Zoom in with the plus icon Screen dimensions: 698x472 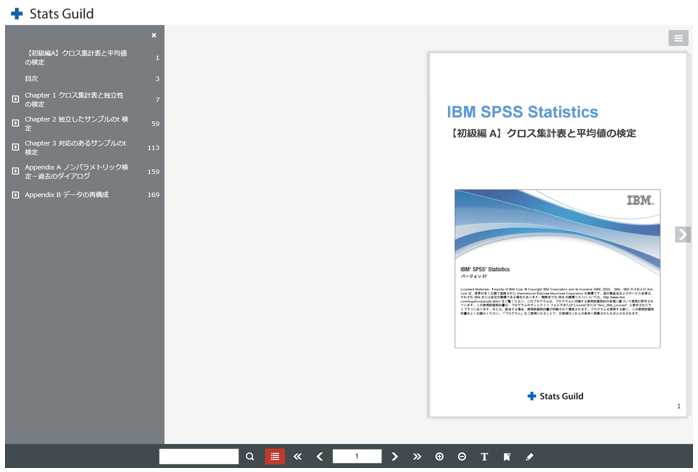pos(439,456)
